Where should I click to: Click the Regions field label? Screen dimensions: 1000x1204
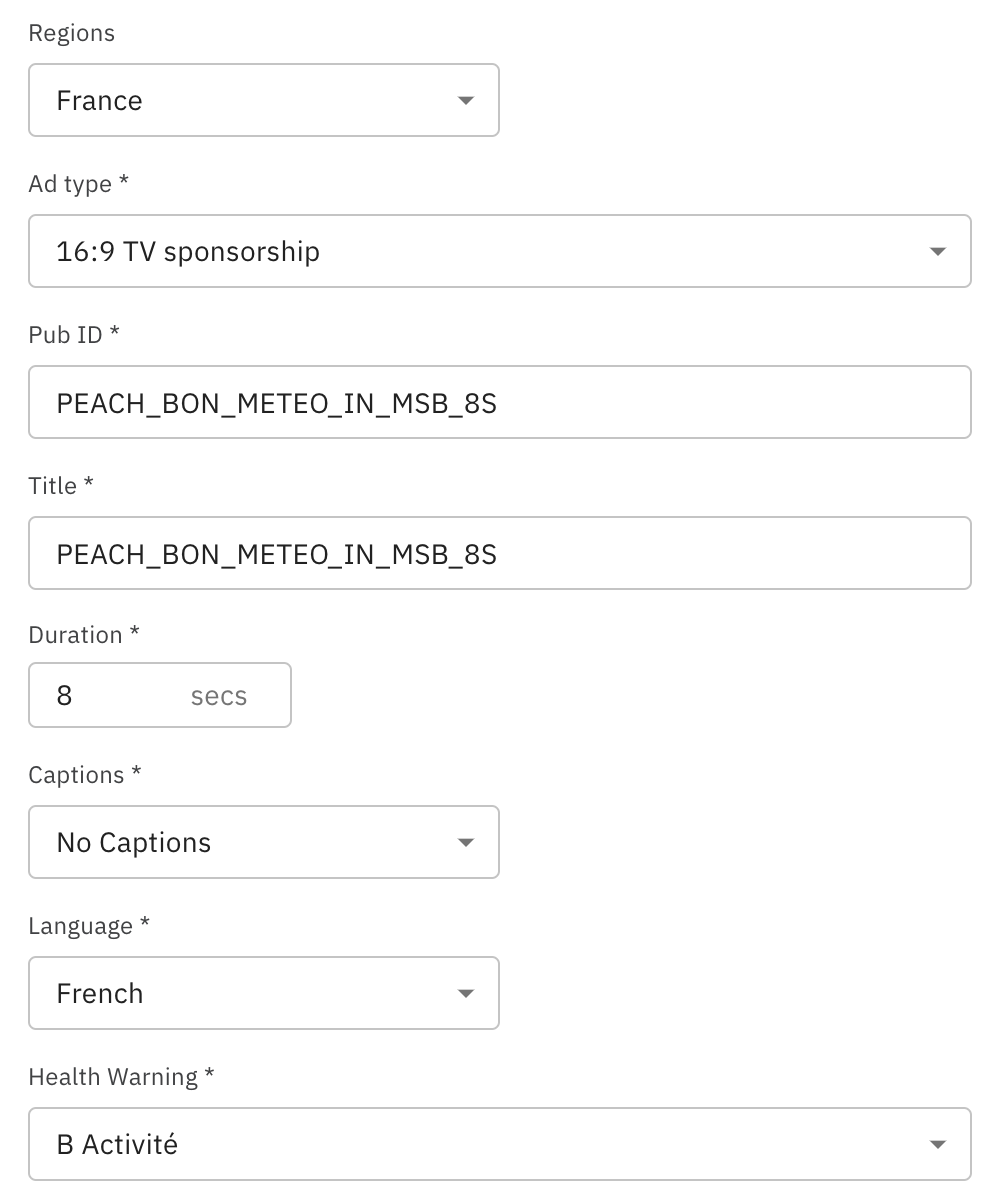[x=71, y=33]
